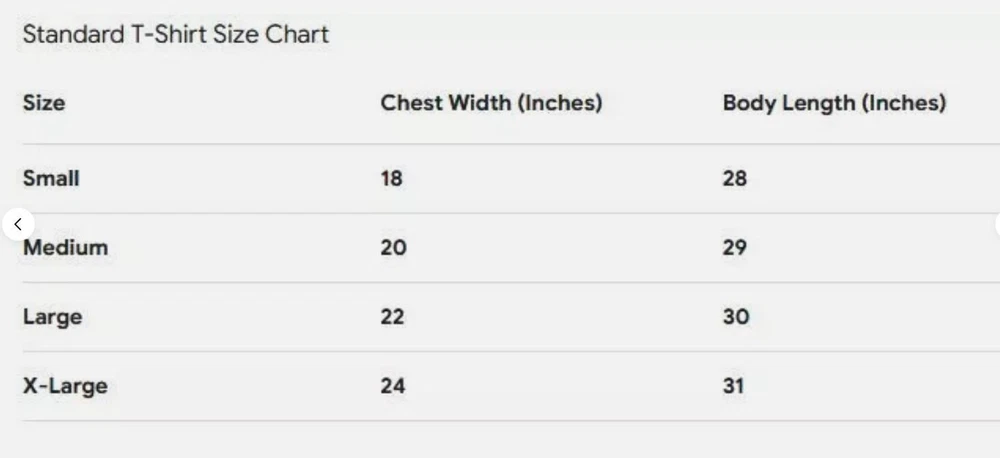Select chest width value 24 for X-Large

click(x=393, y=386)
